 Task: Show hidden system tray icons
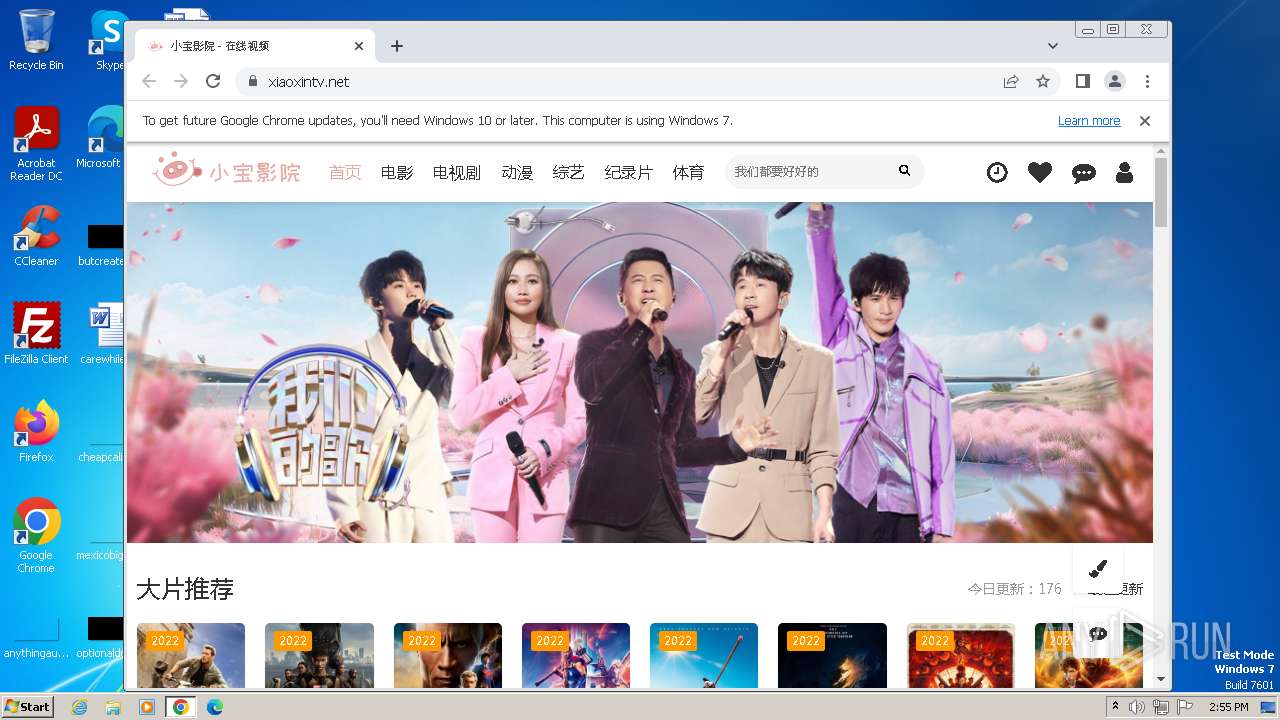point(1116,707)
